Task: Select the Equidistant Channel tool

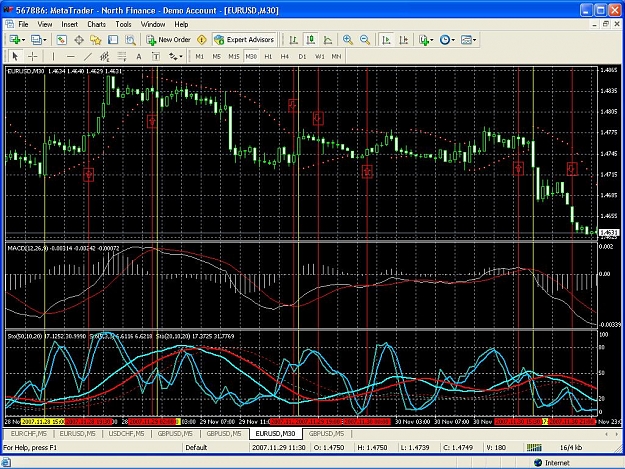Action: click(105, 57)
